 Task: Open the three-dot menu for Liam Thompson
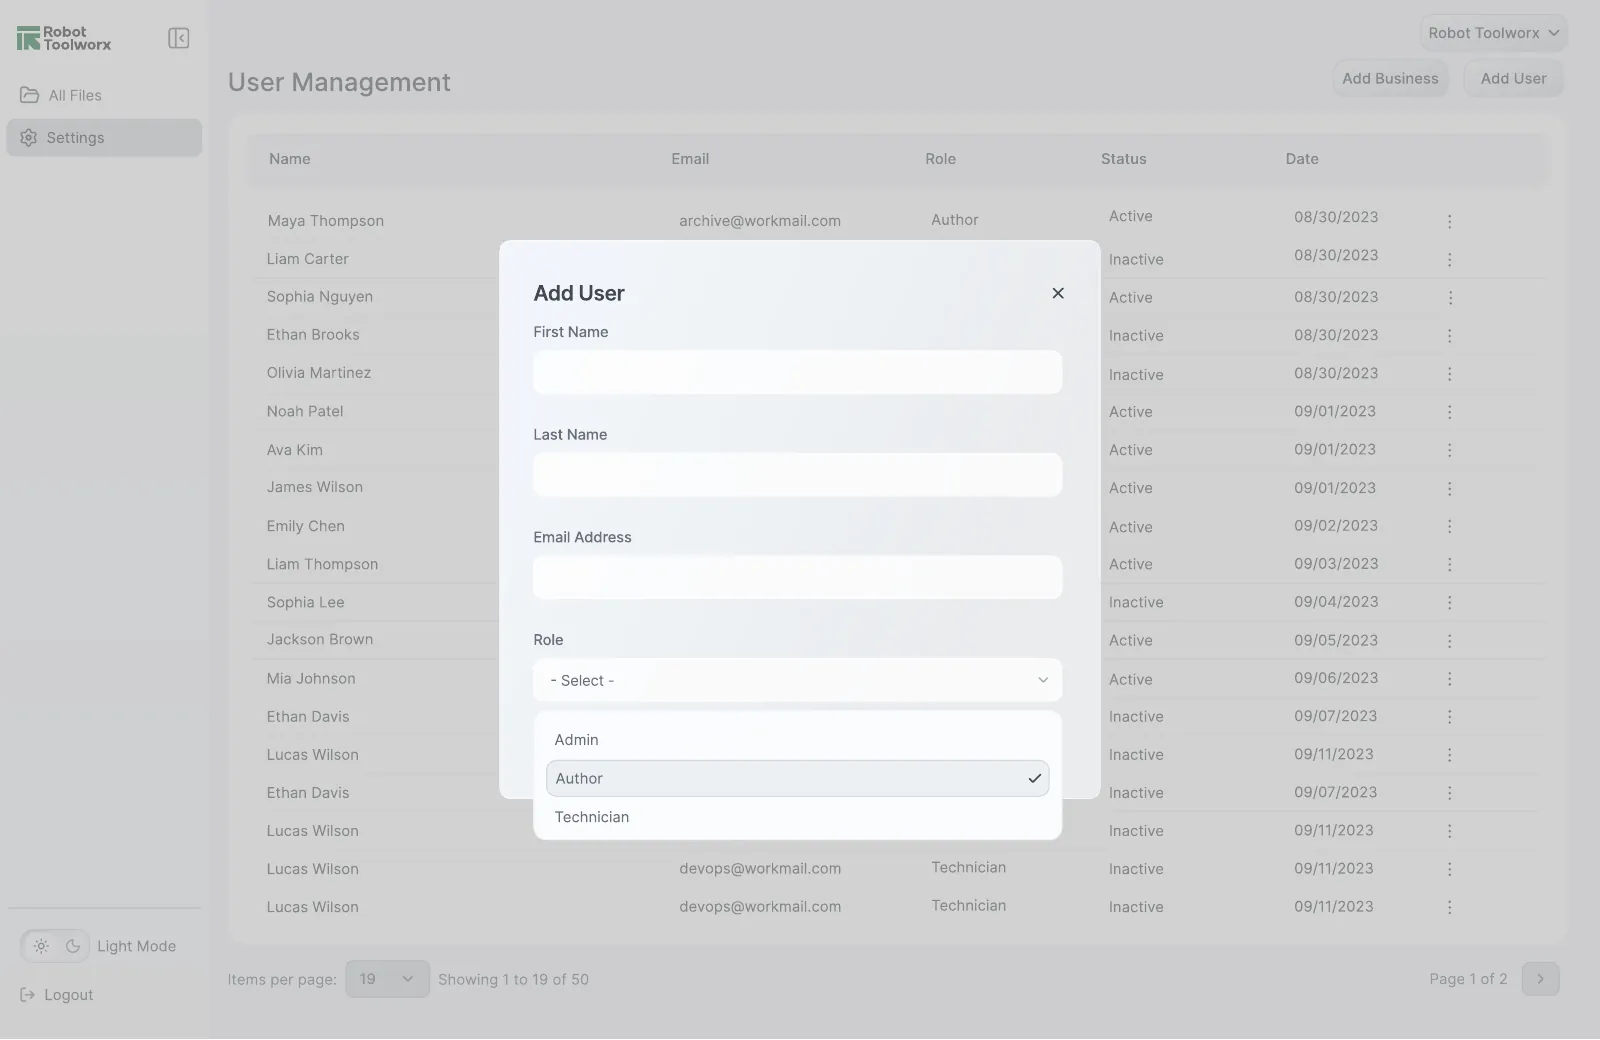1449,564
